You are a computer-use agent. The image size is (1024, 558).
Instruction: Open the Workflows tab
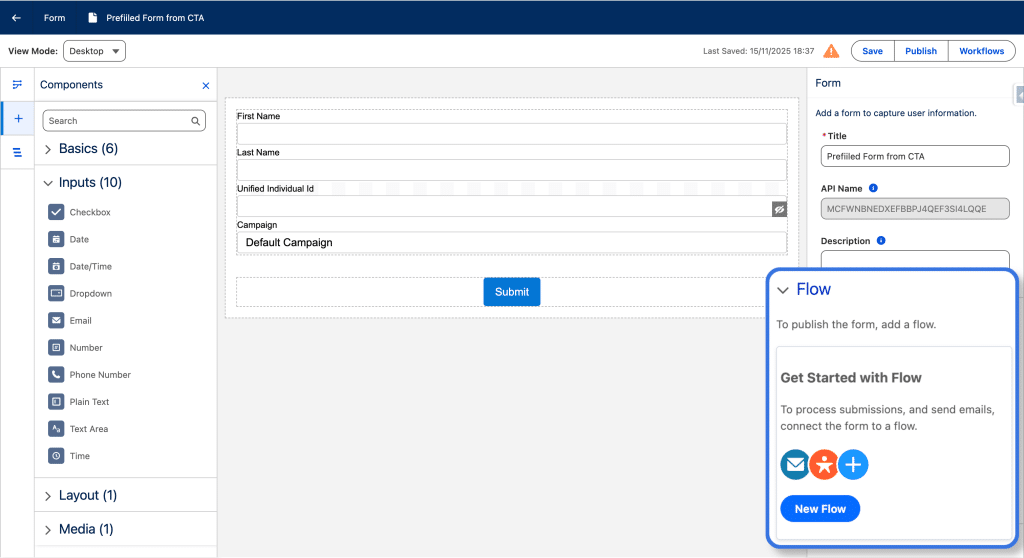(x=981, y=51)
